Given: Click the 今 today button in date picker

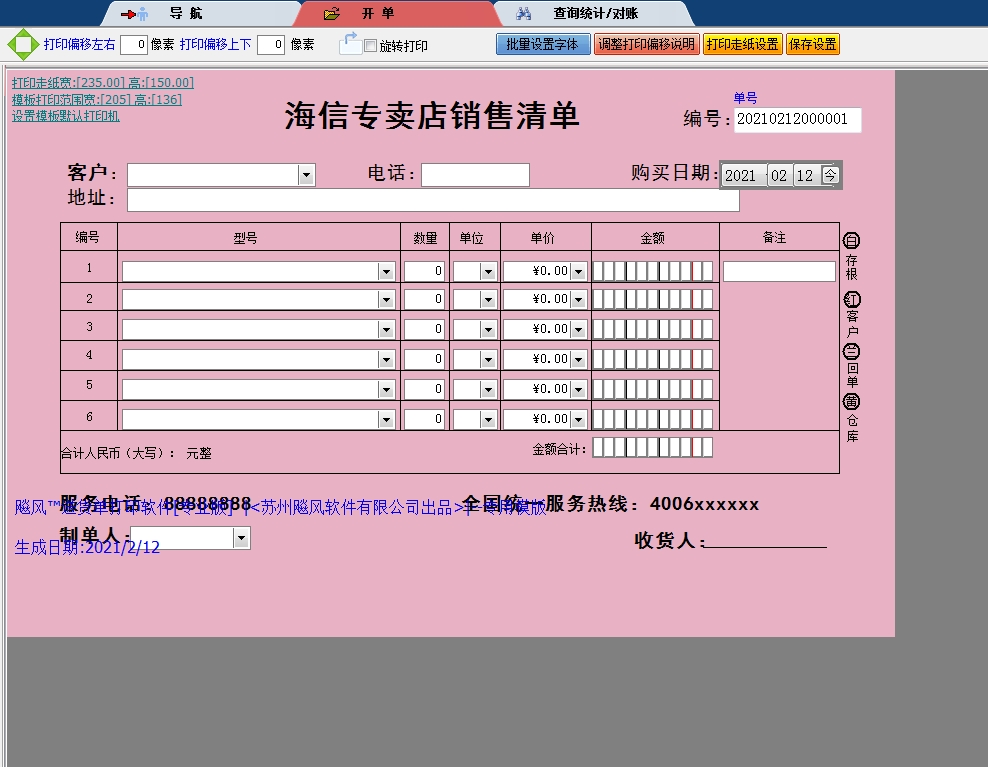Looking at the screenshot, I should point(830,175).
